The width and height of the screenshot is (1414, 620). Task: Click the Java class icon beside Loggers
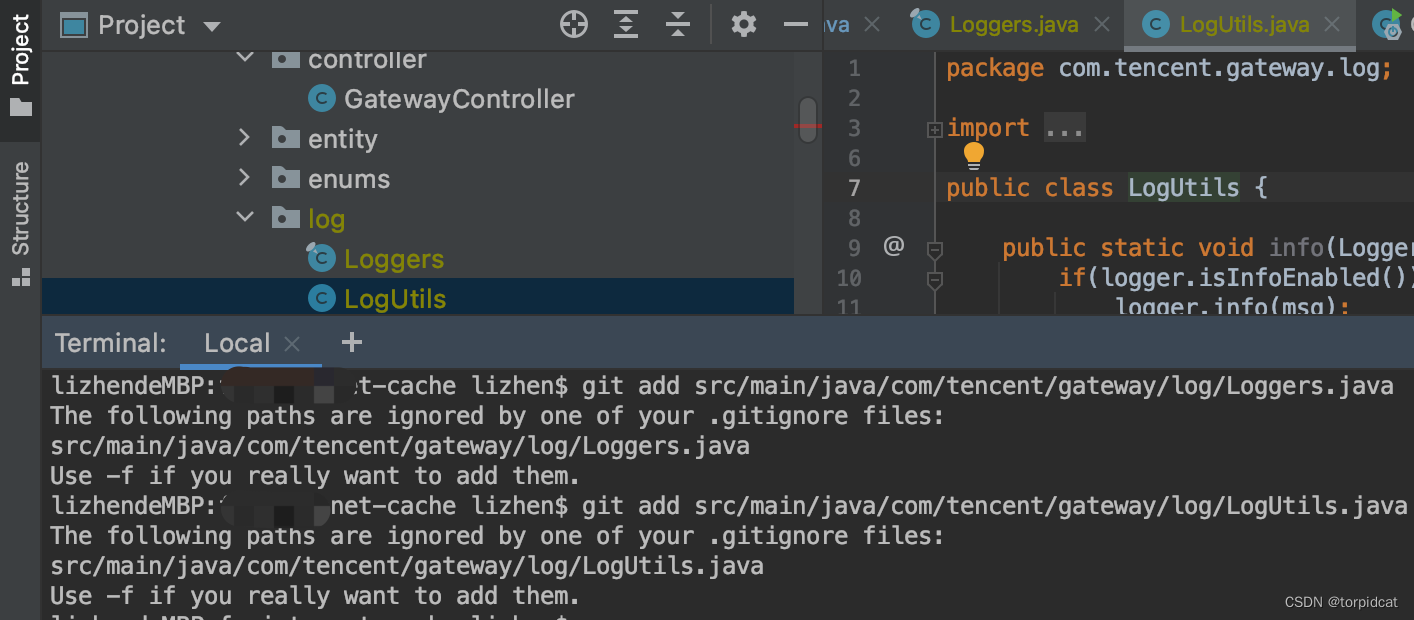tap(320, 258)
